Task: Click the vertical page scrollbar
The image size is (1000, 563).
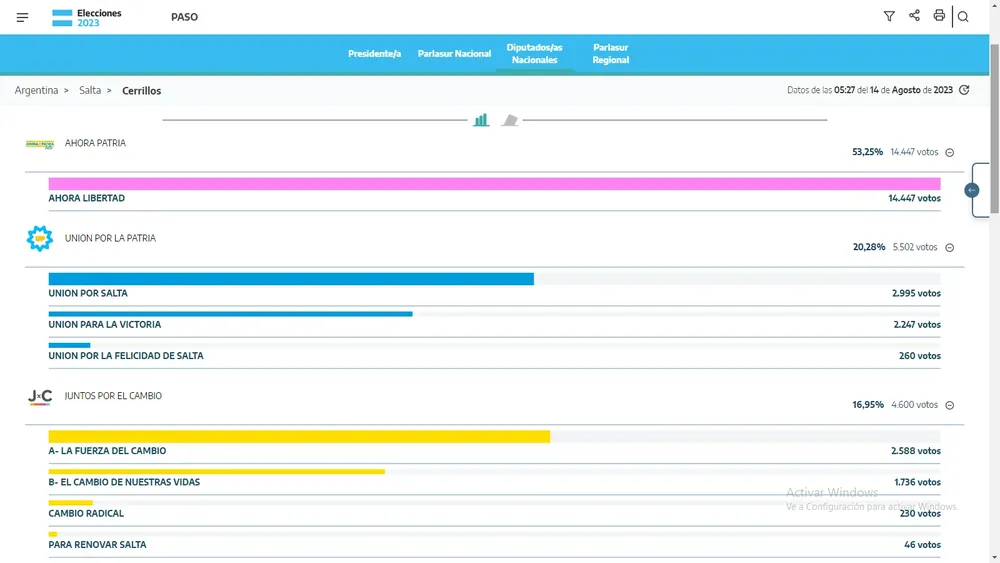Action: (x=994, y=300)
